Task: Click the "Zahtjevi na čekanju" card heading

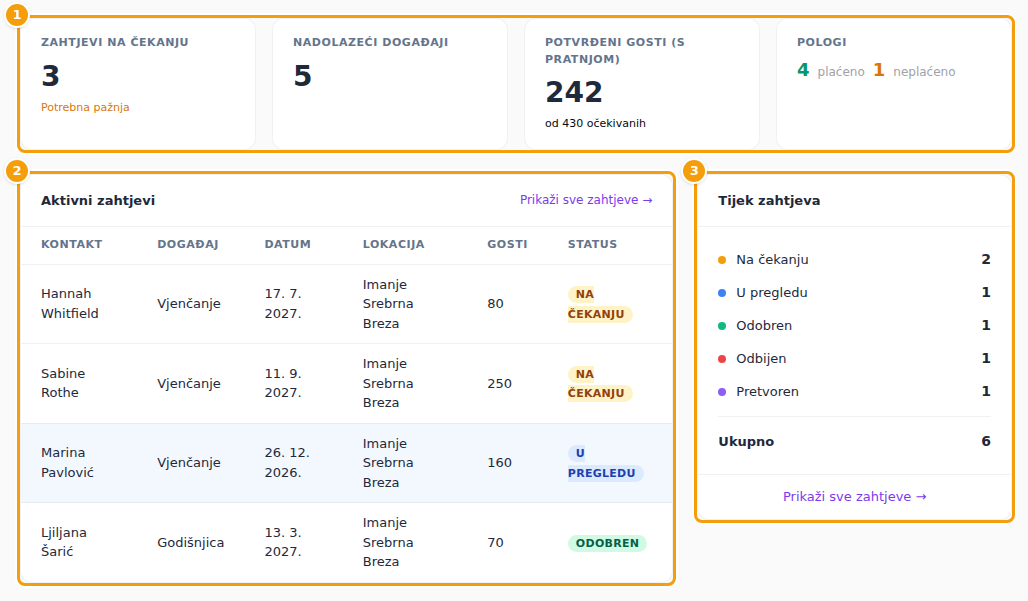Action: [115, 42]
